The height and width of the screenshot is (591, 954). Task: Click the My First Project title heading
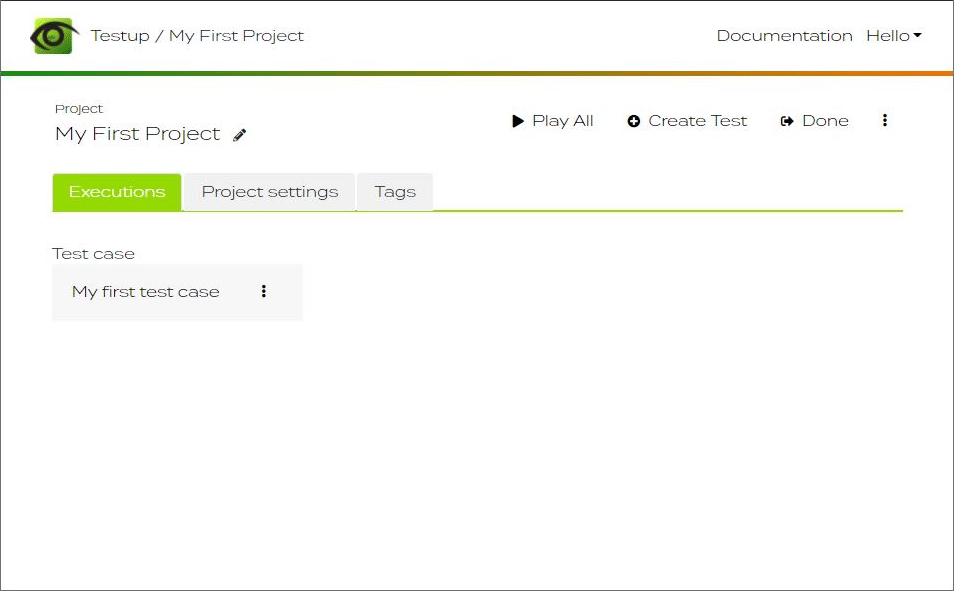click(138, 134)
